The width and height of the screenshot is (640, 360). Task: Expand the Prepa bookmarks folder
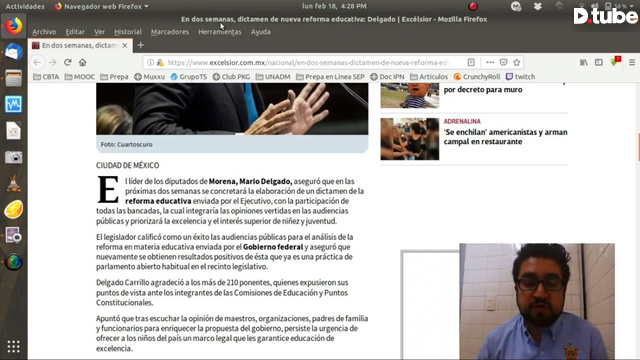click(x=114, y=77)
